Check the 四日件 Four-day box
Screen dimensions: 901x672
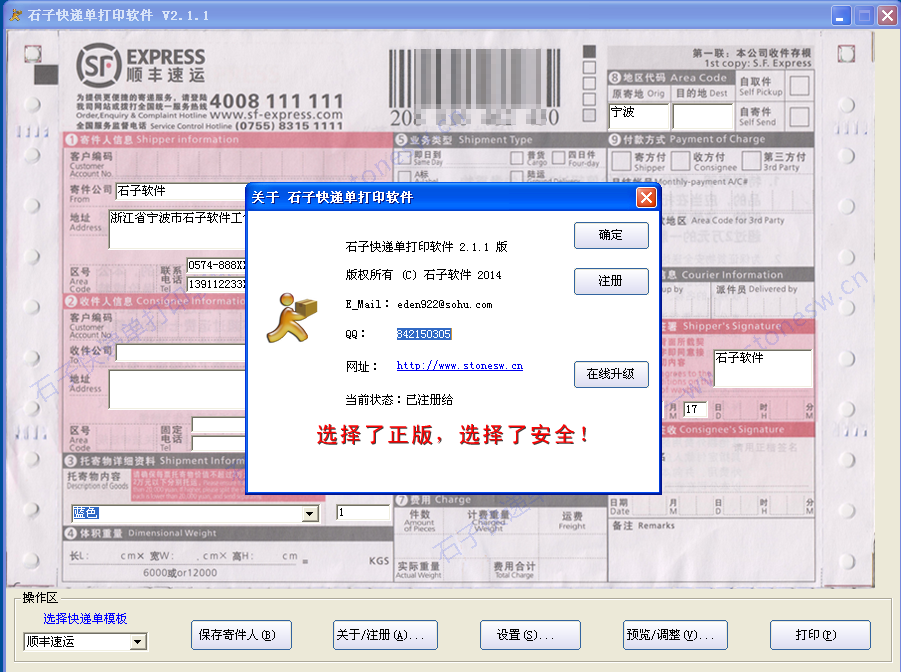559,158
